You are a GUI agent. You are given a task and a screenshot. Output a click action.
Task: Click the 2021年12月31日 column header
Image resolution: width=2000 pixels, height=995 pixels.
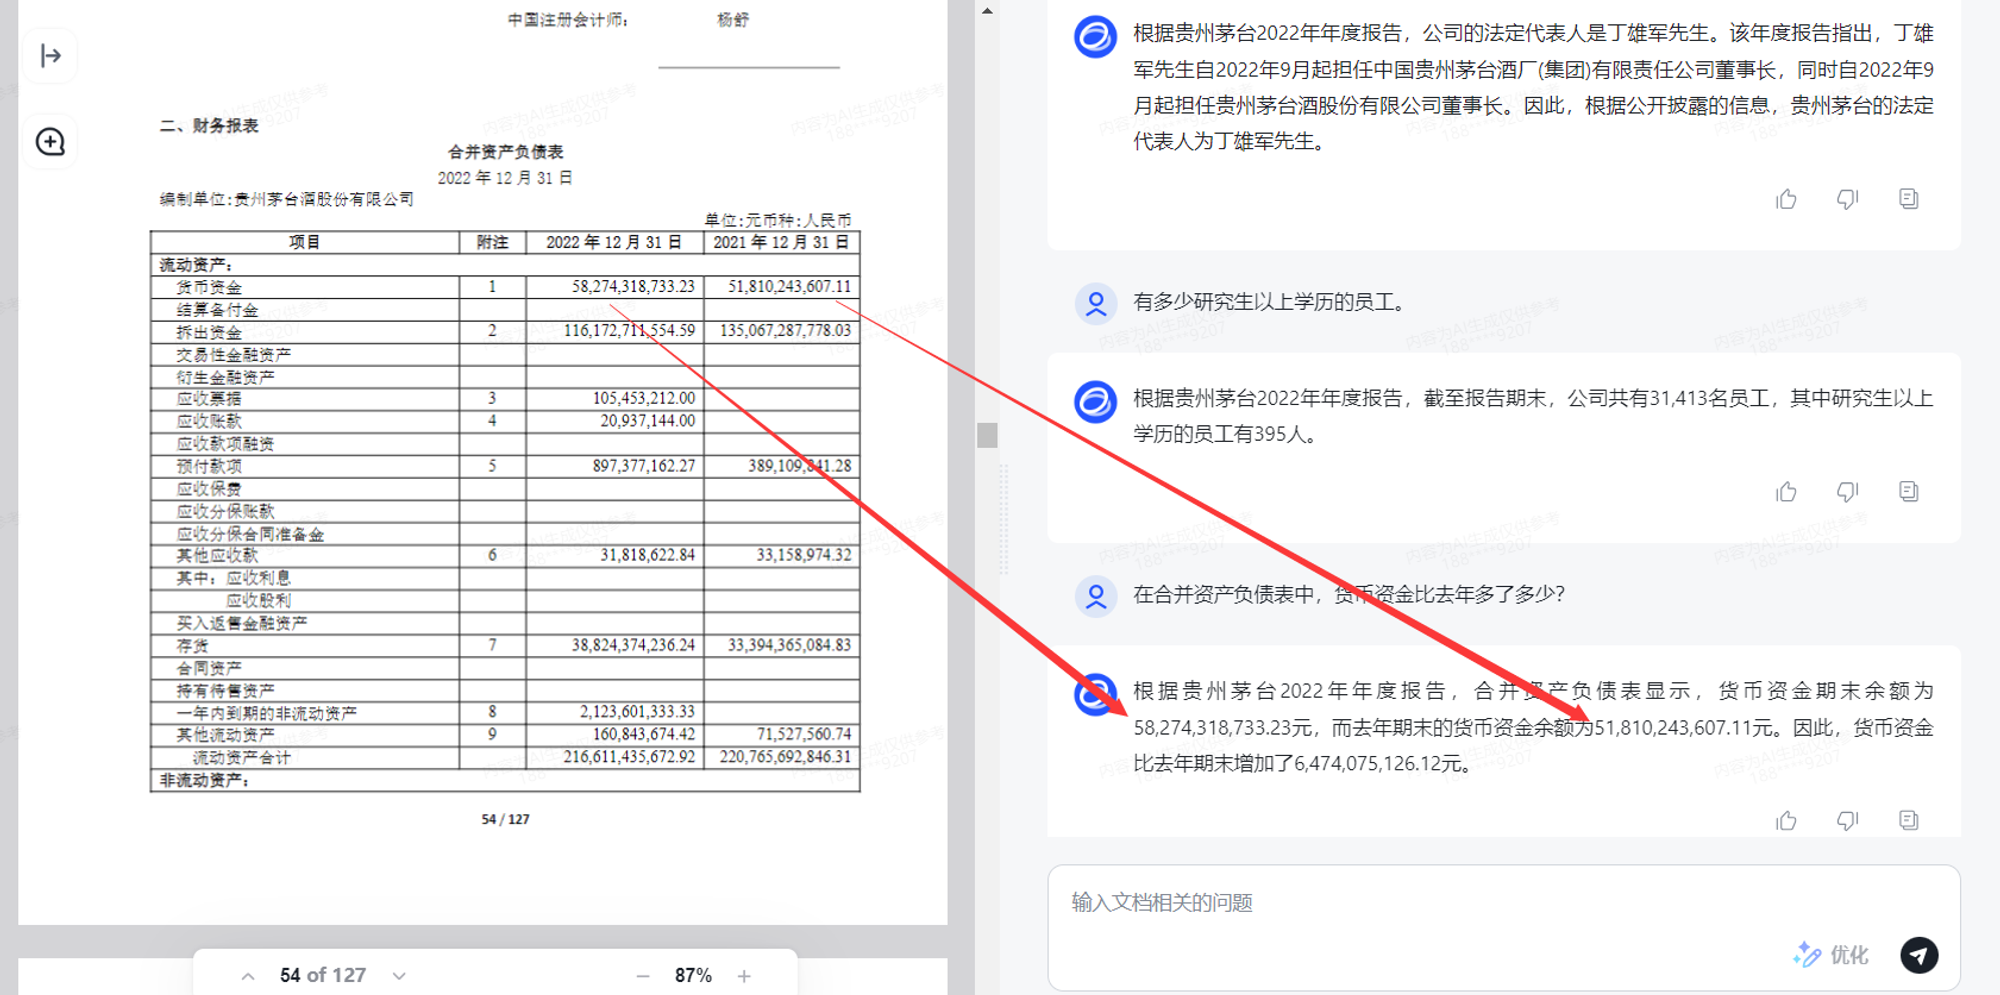click(x=781, y=243)
